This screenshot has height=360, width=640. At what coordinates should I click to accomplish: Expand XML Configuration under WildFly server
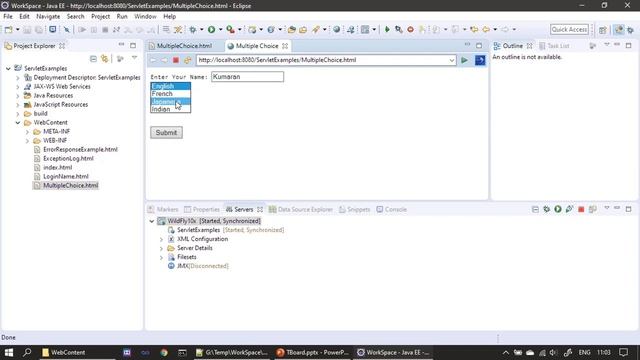click(x=161, y=240)
